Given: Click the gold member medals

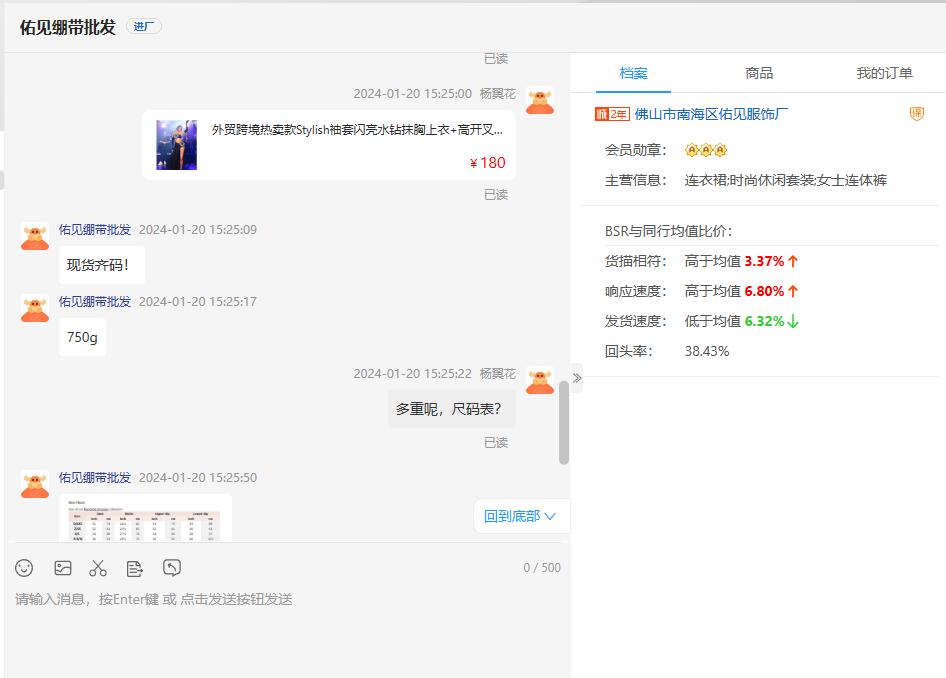Looking at the screenshot, I should pyautogui.click(x=705, y=150).
